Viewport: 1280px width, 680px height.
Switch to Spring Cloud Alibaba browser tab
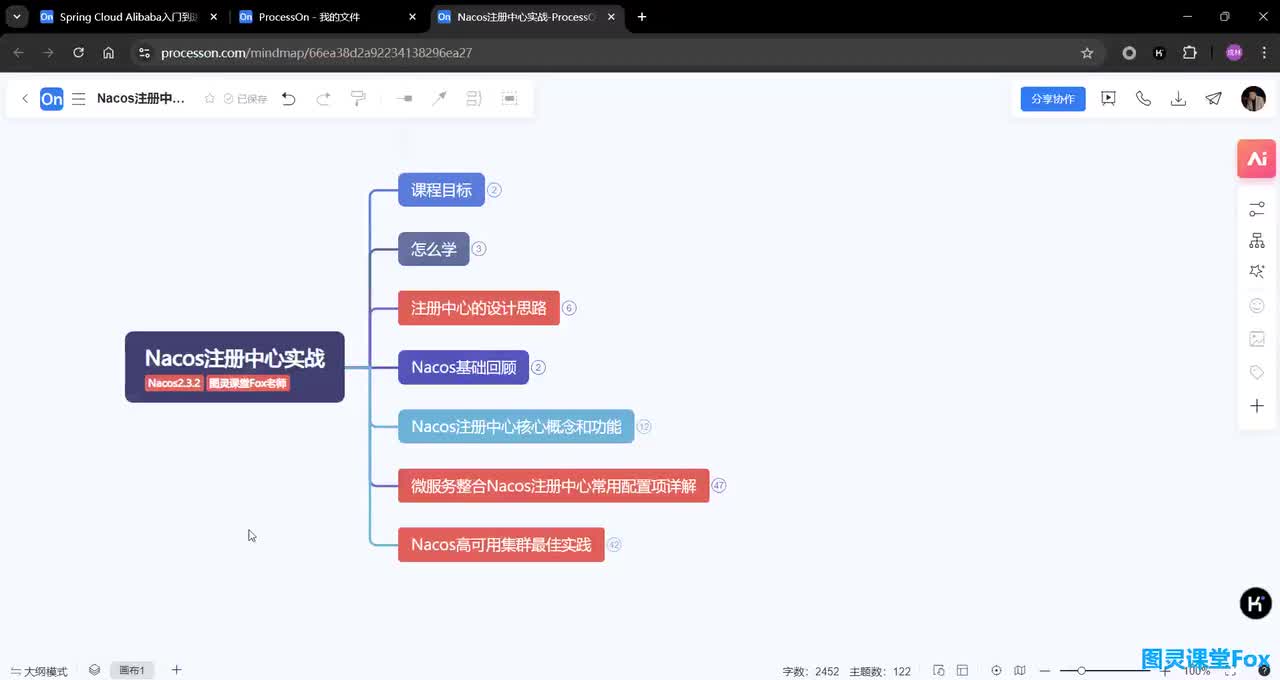[128, 17]
